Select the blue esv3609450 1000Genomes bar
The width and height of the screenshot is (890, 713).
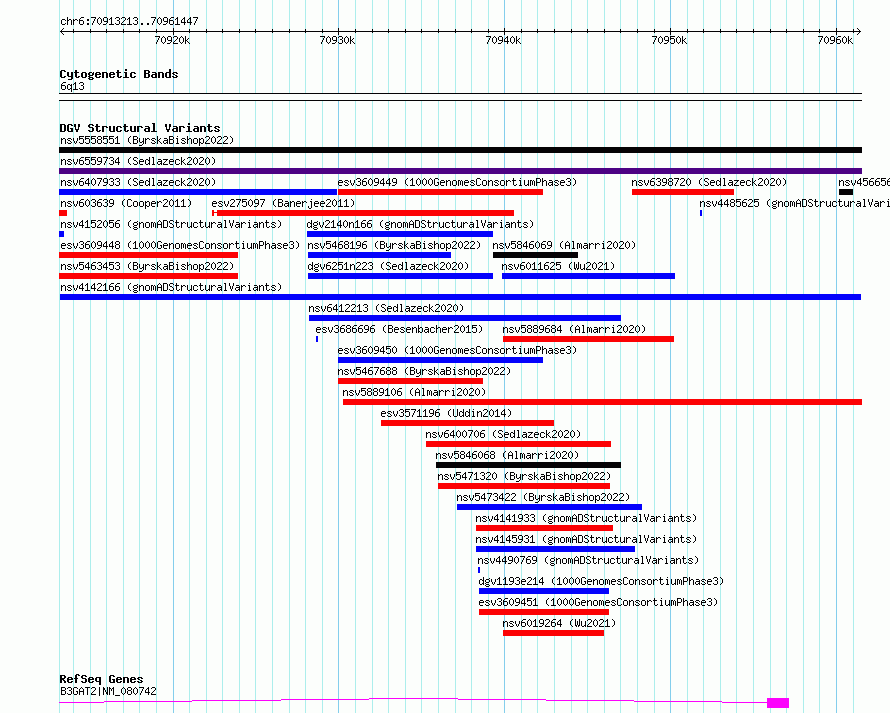tap(440, 360)
